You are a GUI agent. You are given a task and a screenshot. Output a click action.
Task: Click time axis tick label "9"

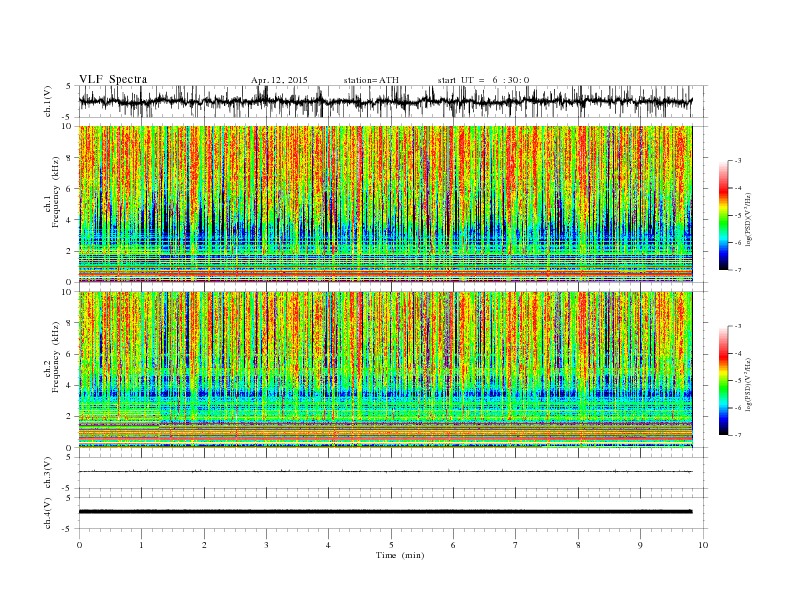(640, 545)
